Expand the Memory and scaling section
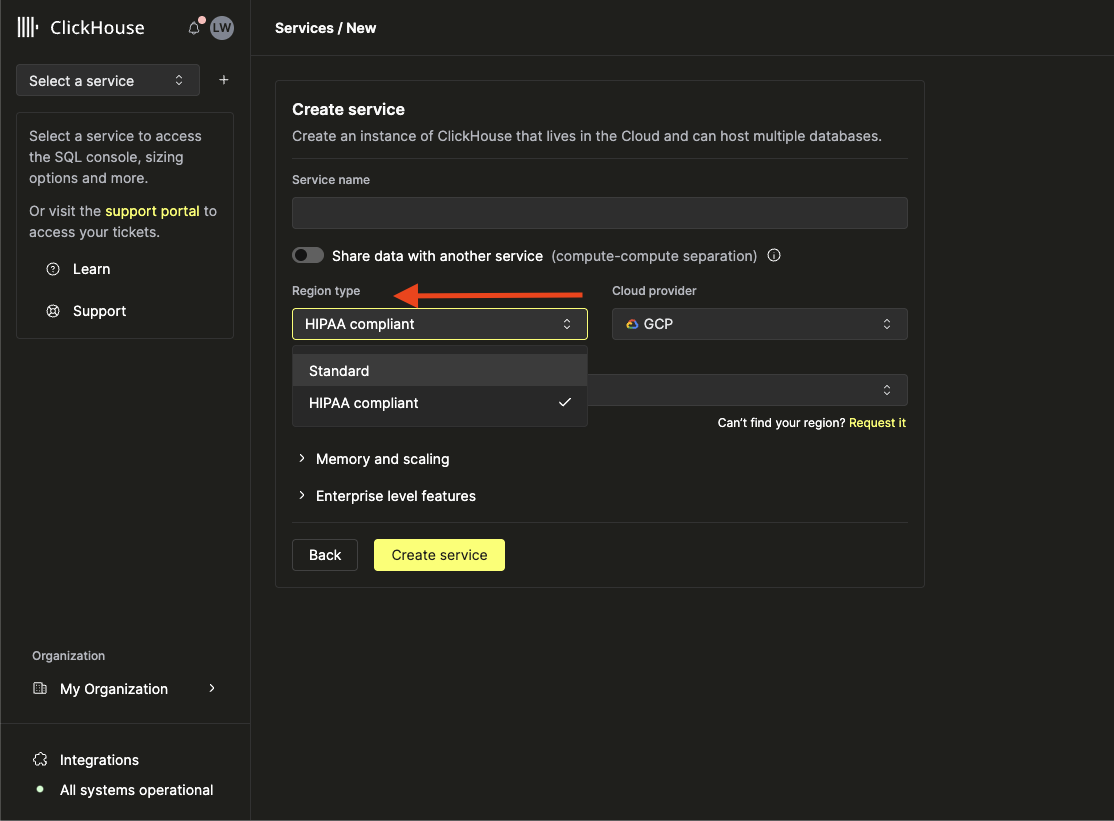This screenshot has height=821, width=1114. [x=382, y=459]
